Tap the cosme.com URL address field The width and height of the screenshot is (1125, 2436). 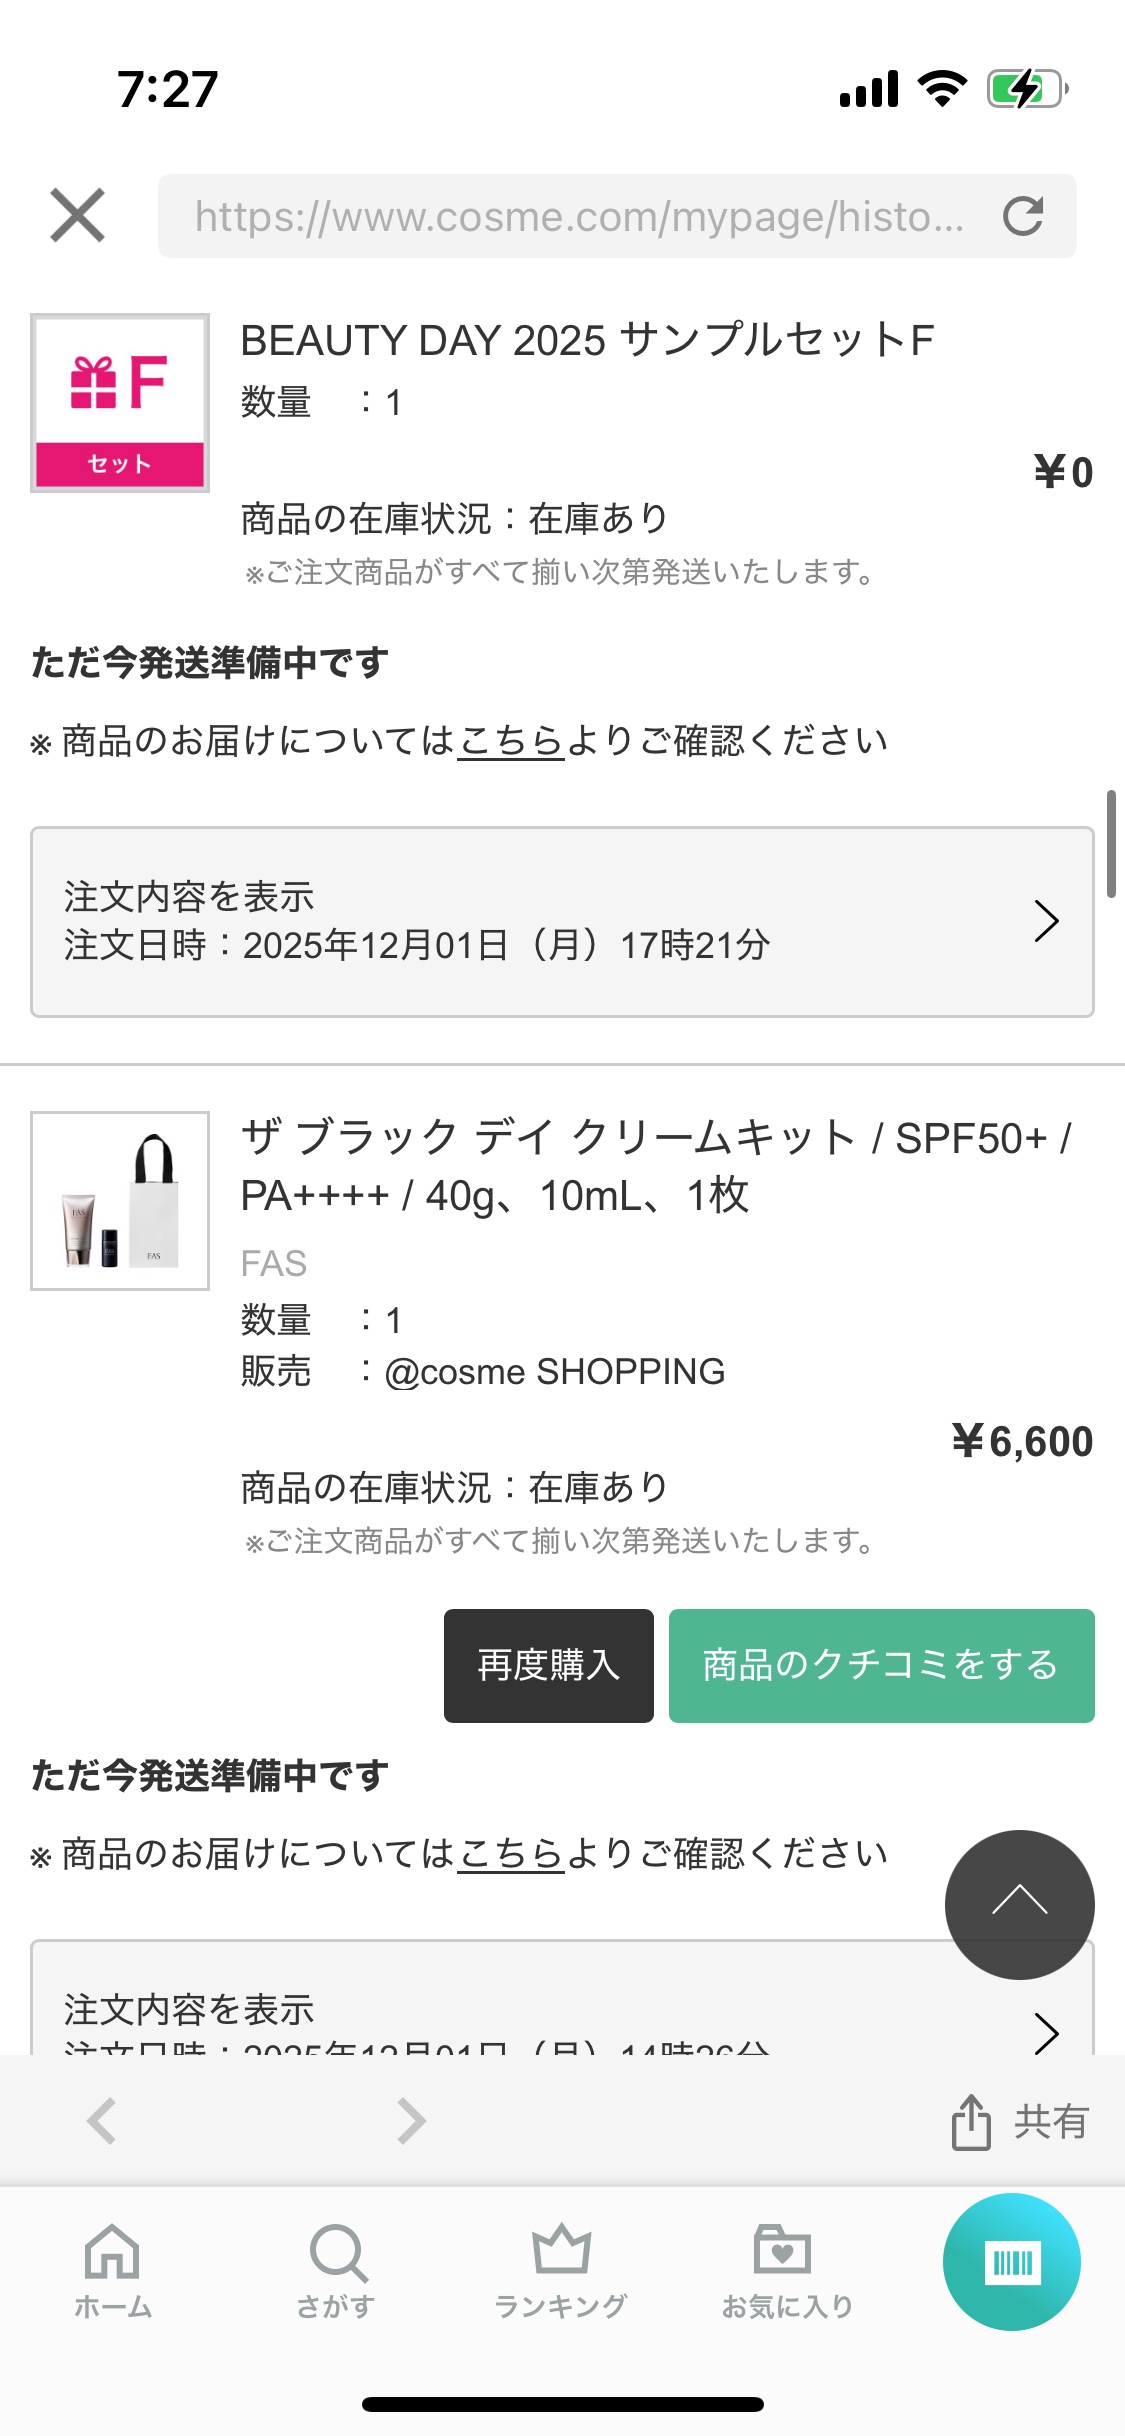[580, 216]
